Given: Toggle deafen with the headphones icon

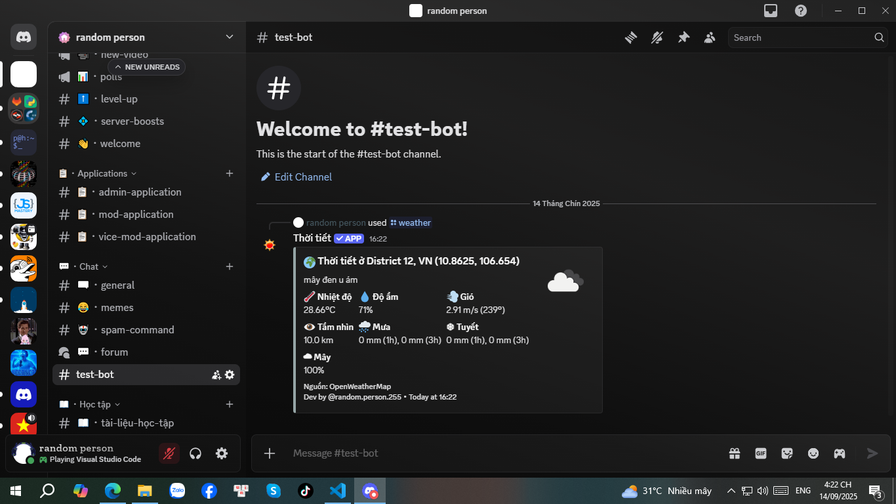Looking at the screenshot, I should point(196,453).
